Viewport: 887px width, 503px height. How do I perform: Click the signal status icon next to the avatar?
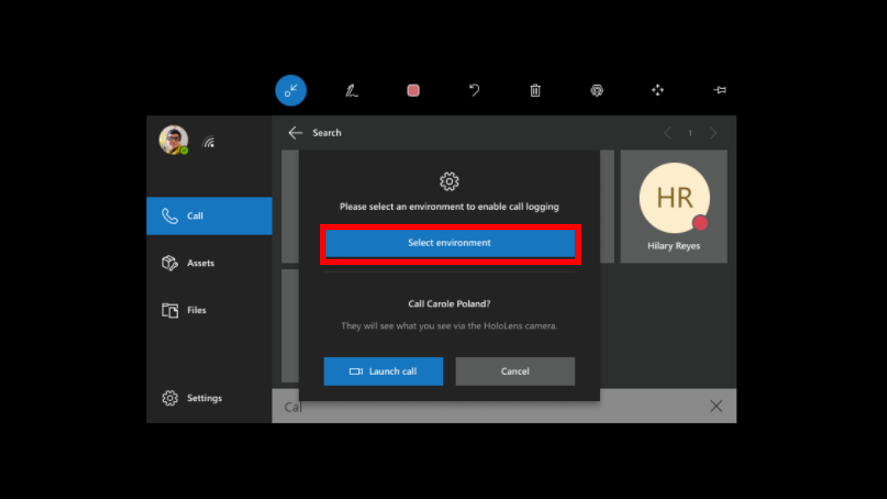(x=209, y=142)
